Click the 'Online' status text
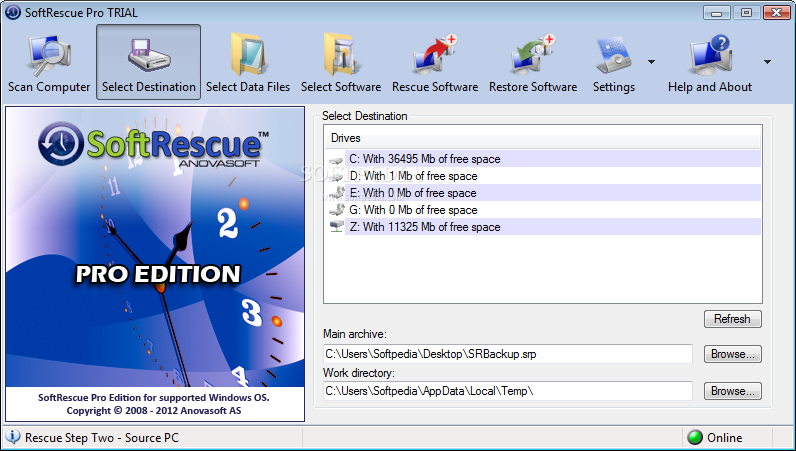The image size is (796, 451). point(724,438)
